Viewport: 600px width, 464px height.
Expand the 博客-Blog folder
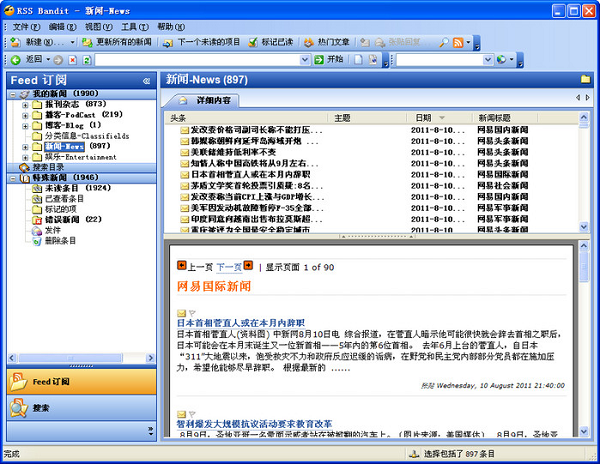pos(25,126)
